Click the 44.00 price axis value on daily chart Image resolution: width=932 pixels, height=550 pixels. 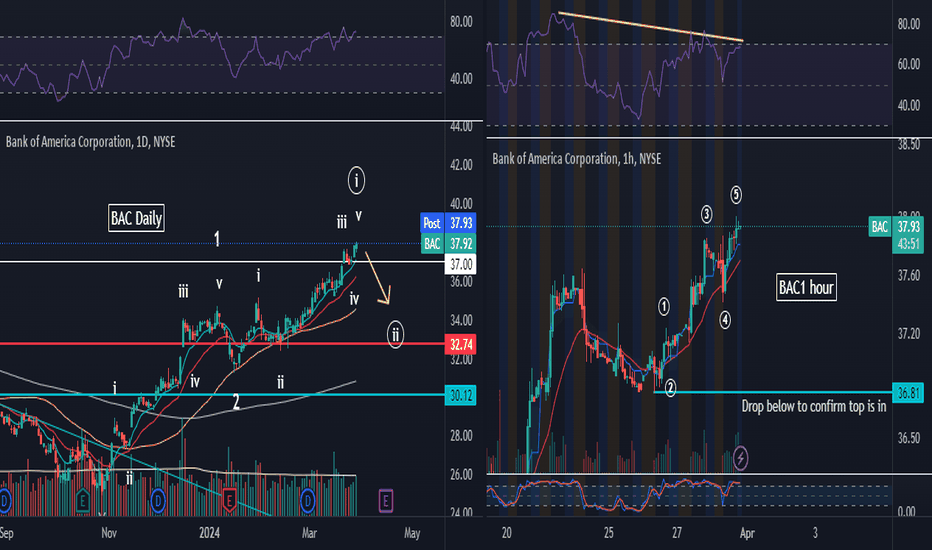[461, 126]
